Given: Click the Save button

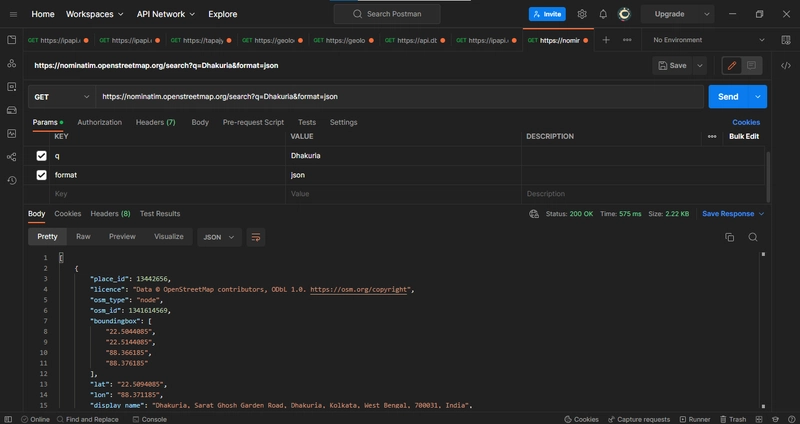Looking at the screenshot, I should (672, 65).
